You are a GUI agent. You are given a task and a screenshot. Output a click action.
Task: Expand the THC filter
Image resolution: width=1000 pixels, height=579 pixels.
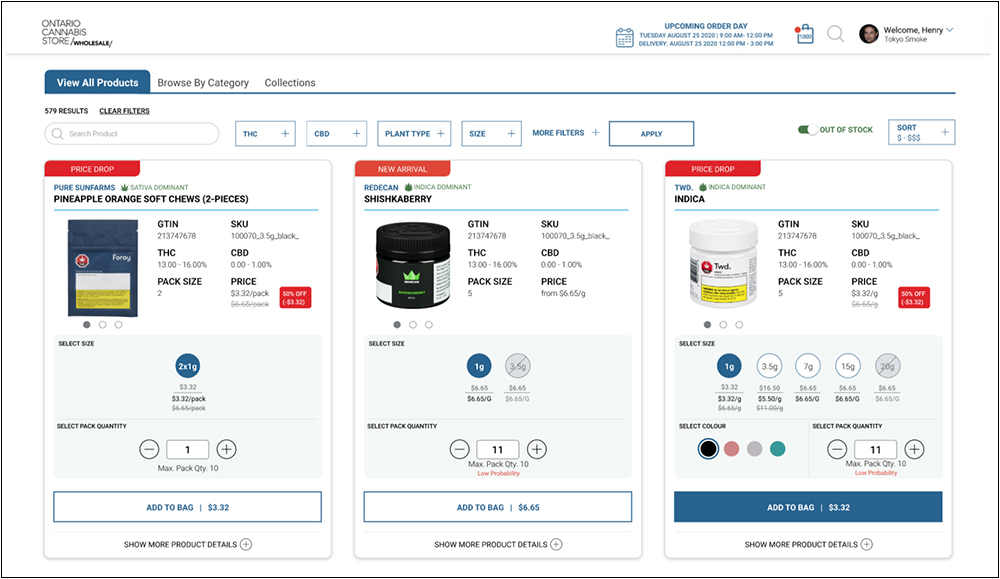coord(265,134)
